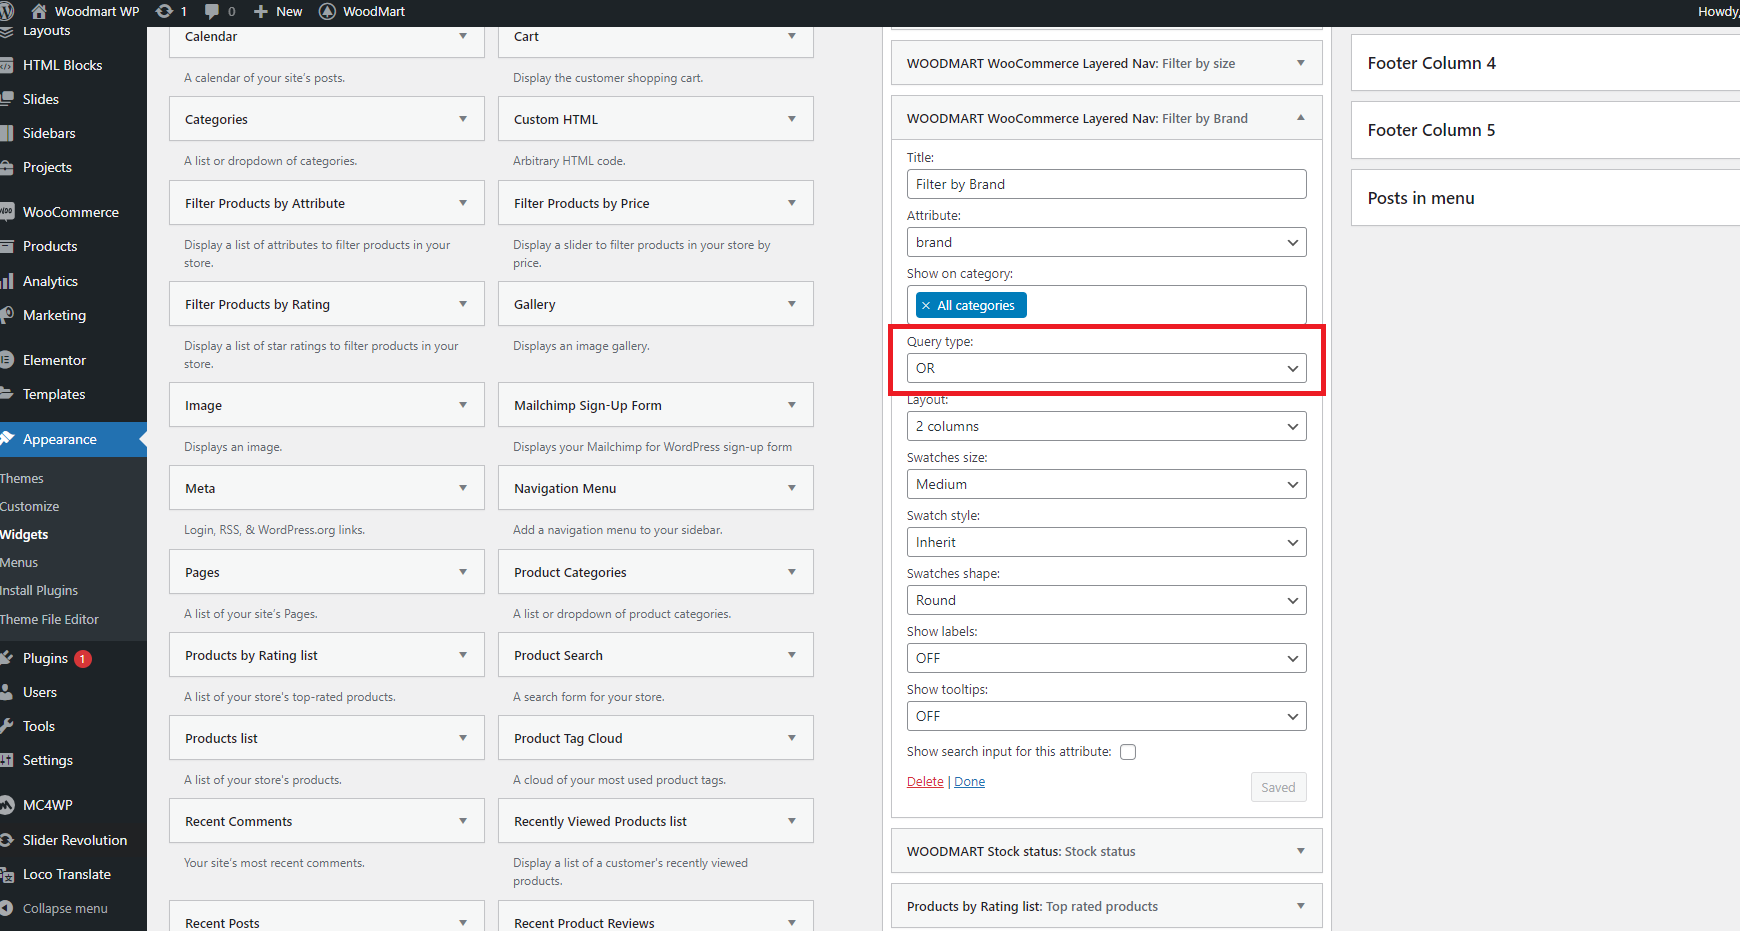Expand the Filter Products by Price widget

(792, 203)
